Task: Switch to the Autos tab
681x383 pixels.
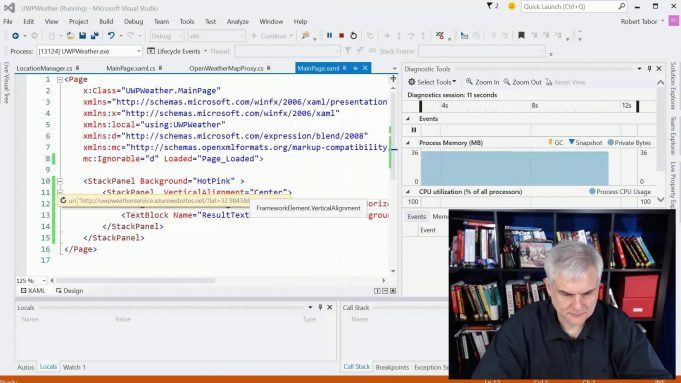Action: (26, 367)
